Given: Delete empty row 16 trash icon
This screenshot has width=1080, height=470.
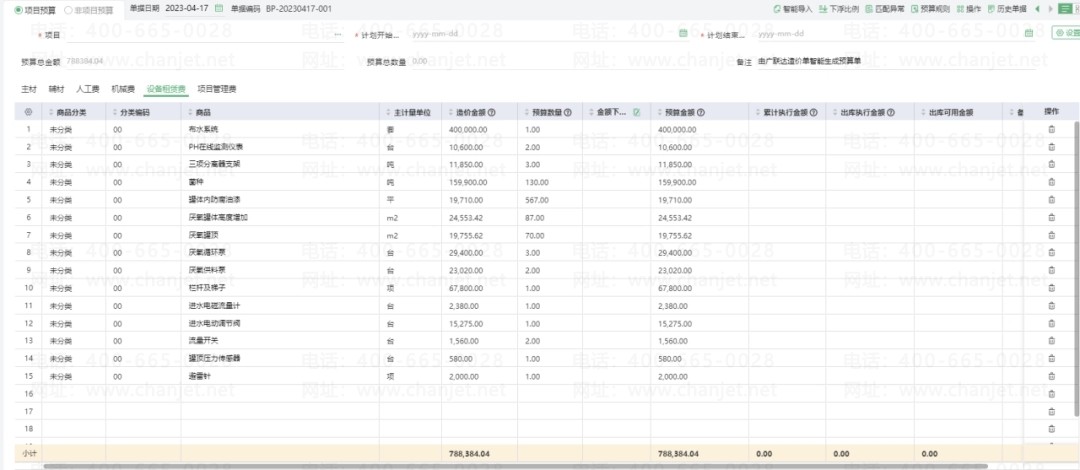Looking at the screenshot, I should pos(1051,394).
